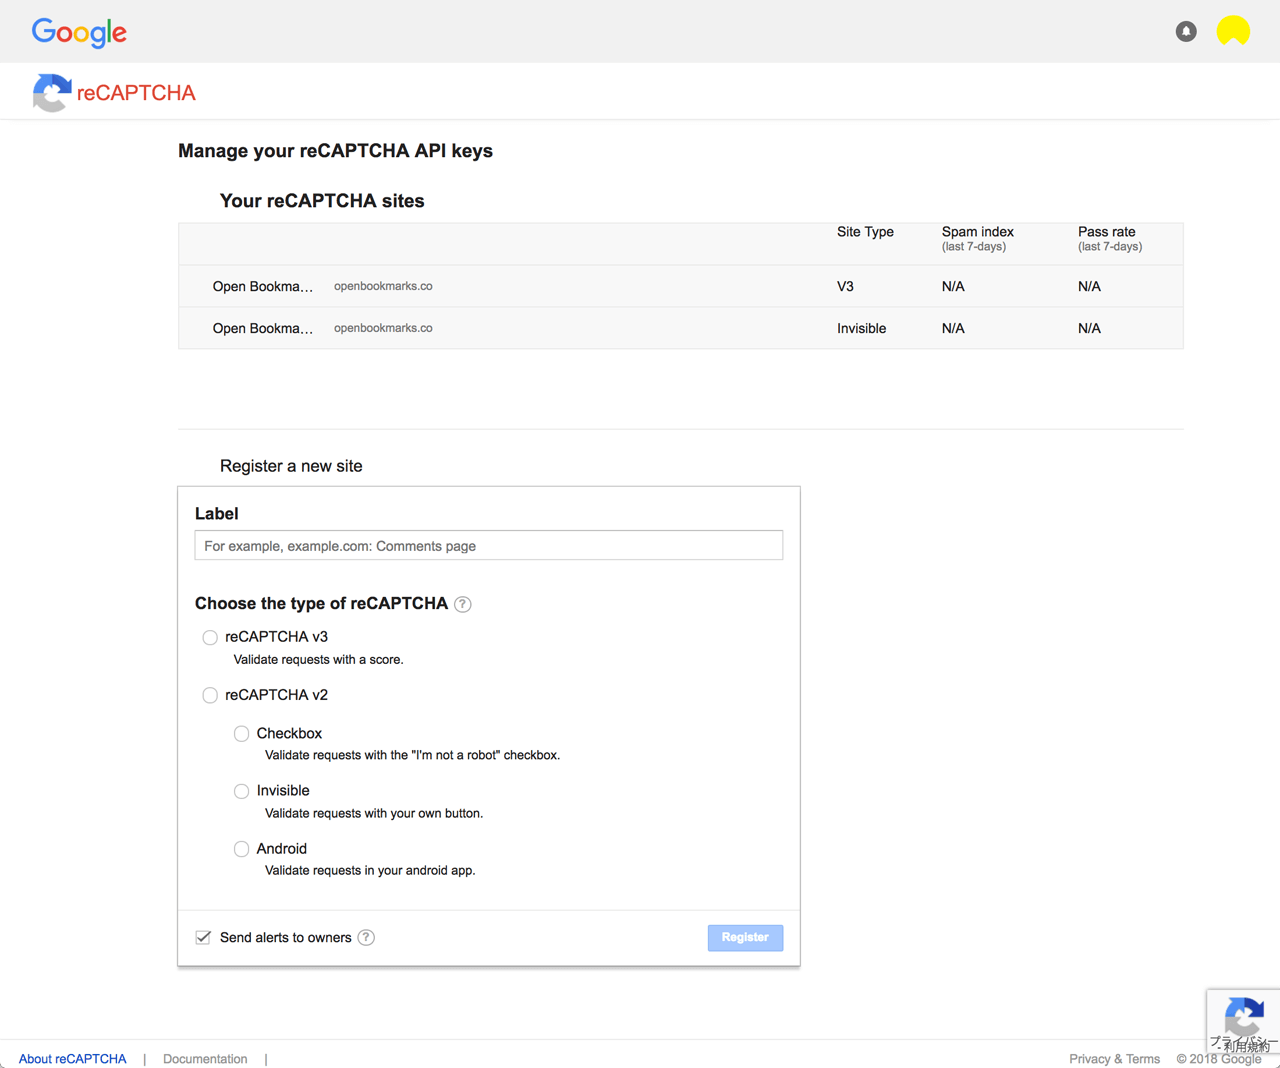Choose the Invisible radio option
Image resolution: width=1280 pixels, height=1068 pixels.
tap(241, 791)
